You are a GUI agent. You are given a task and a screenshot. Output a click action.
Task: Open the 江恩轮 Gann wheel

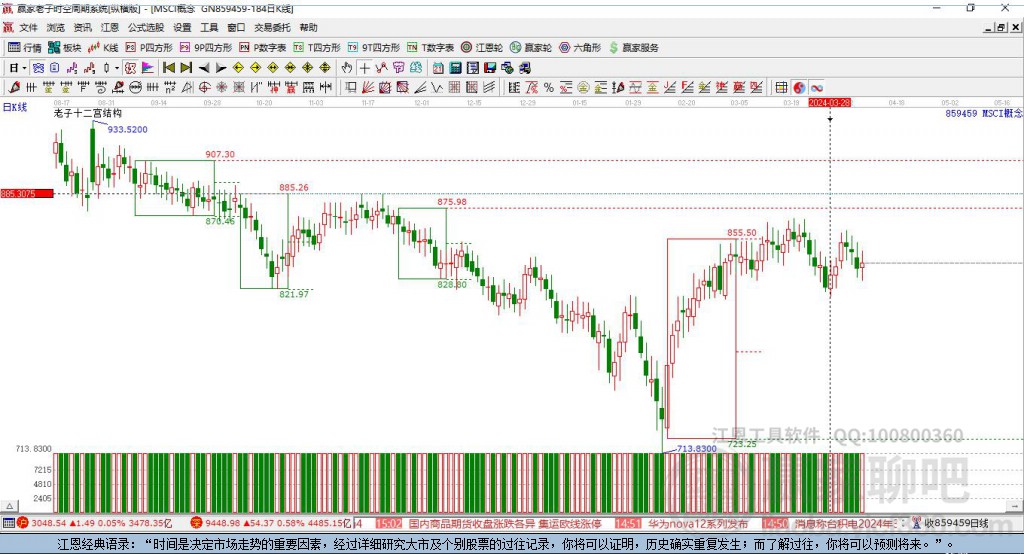pyautogui.click(x=482, y=48)
